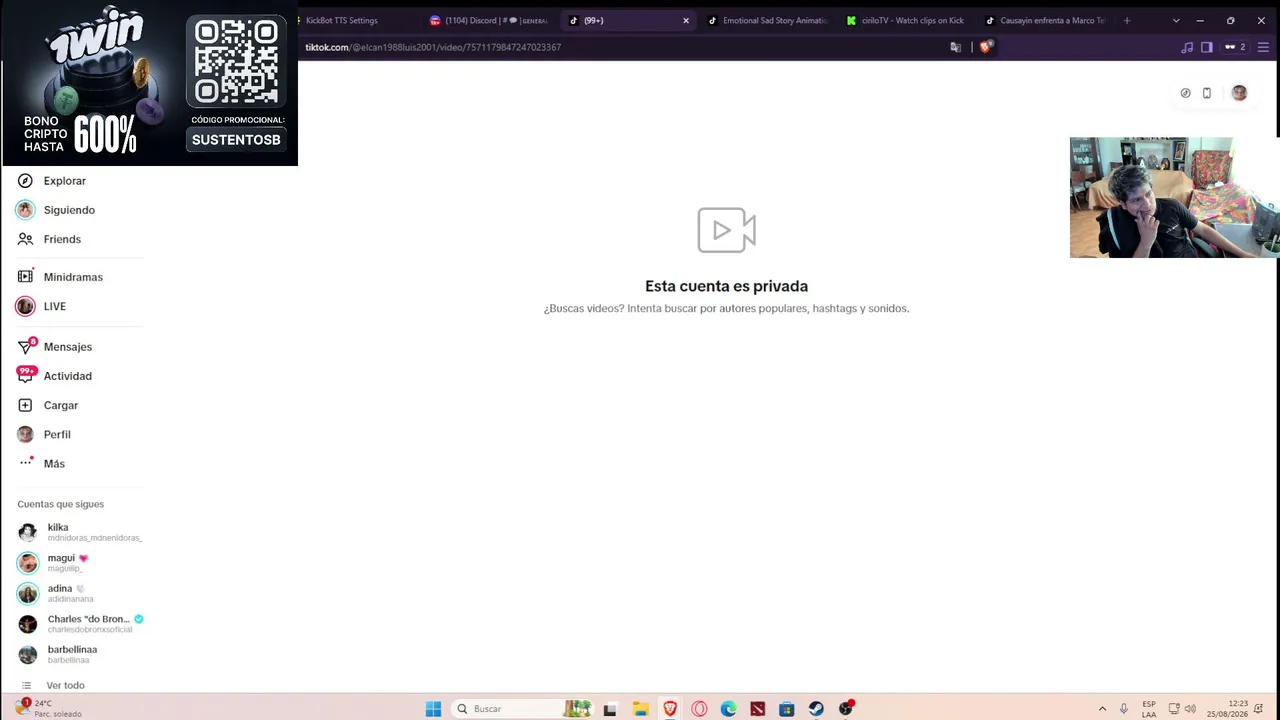
Task: Switch to ciriloTV Kick clips tab
Action: coord(907,20)
